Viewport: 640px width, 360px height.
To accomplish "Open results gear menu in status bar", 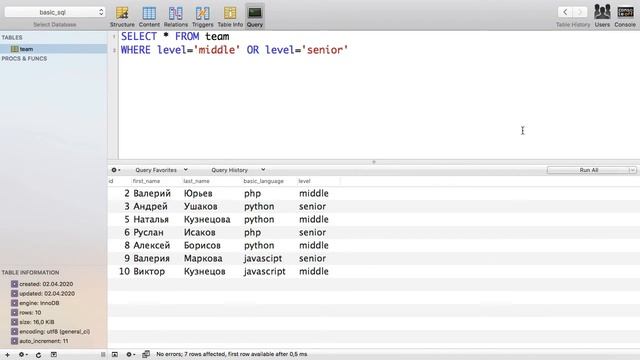I will 130,355.
